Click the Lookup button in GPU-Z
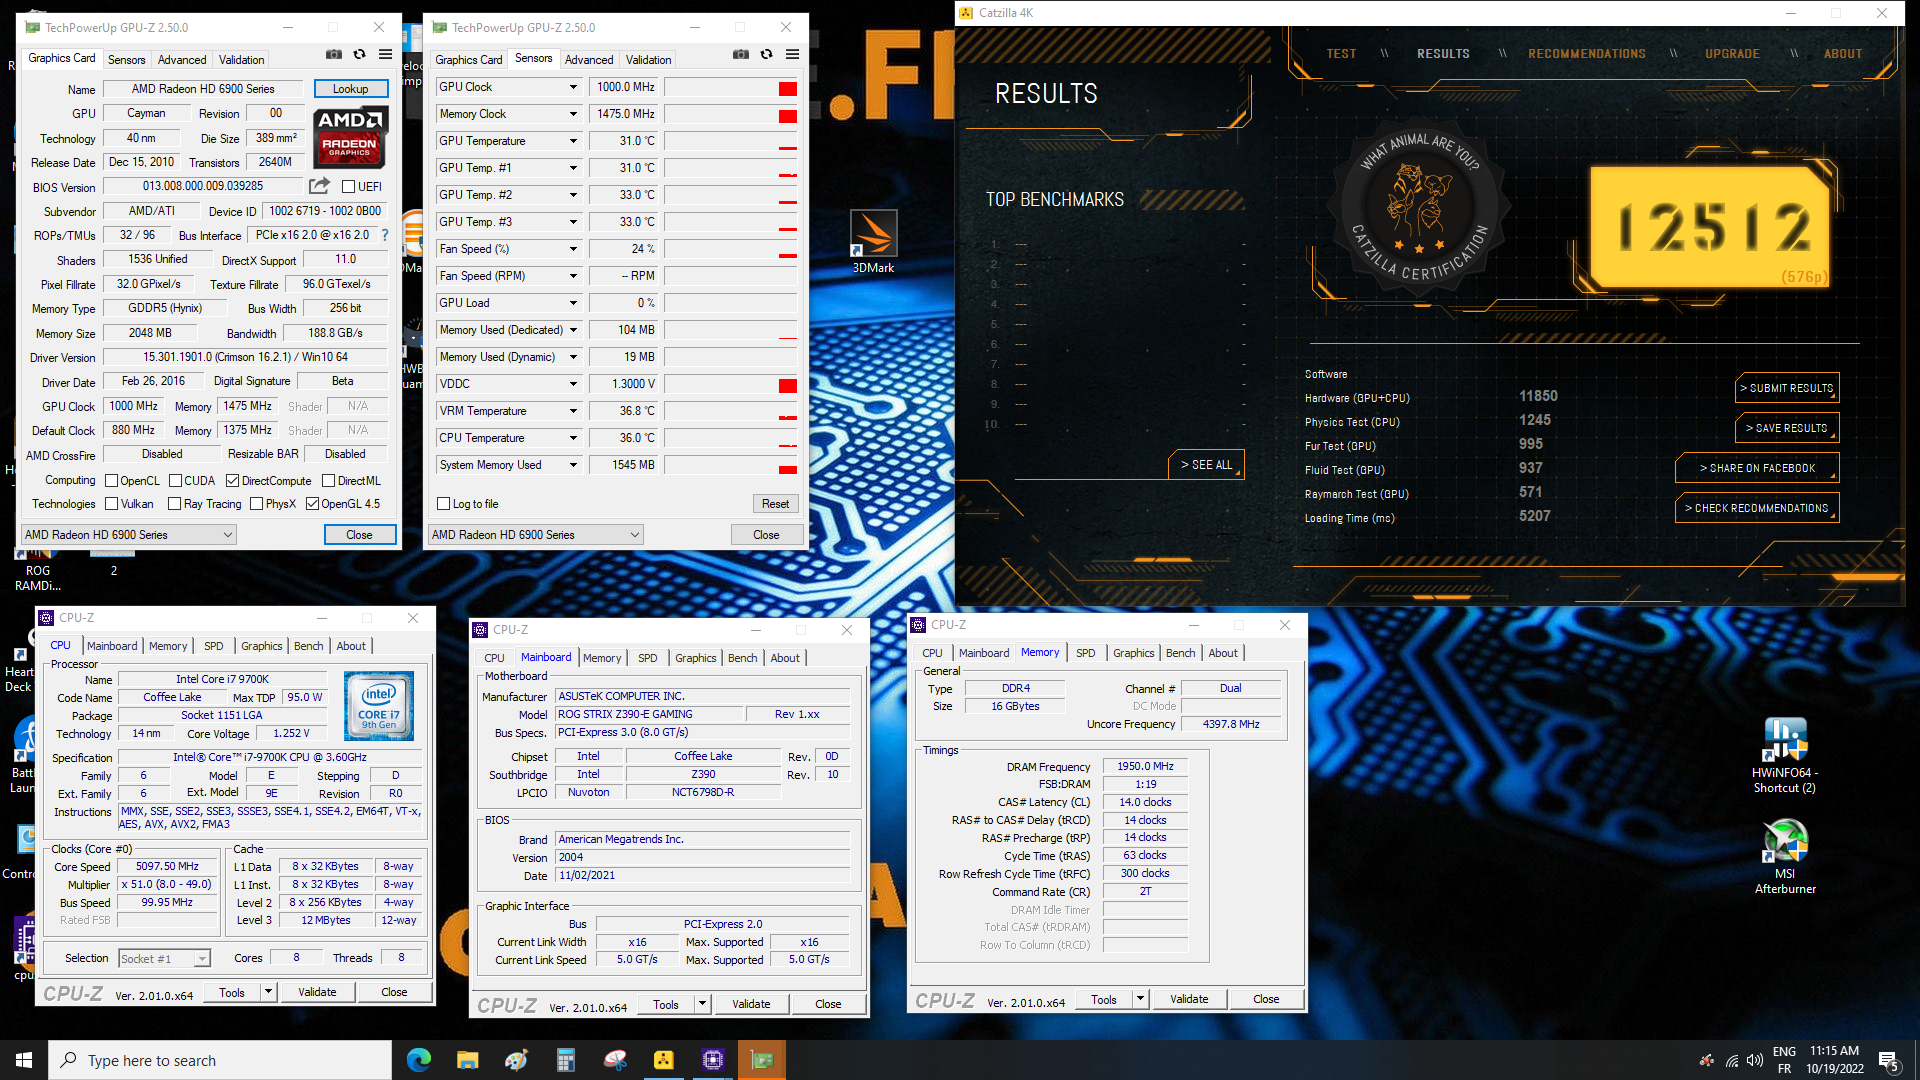 pos(350,89)
